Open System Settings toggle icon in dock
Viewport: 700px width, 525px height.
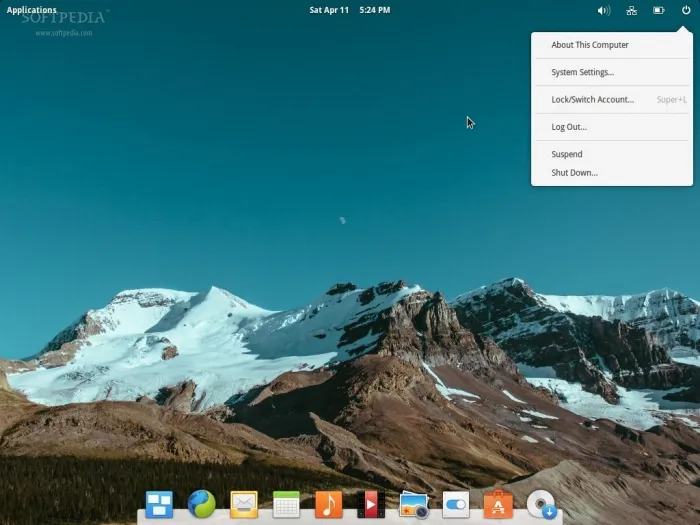(456, 504)
